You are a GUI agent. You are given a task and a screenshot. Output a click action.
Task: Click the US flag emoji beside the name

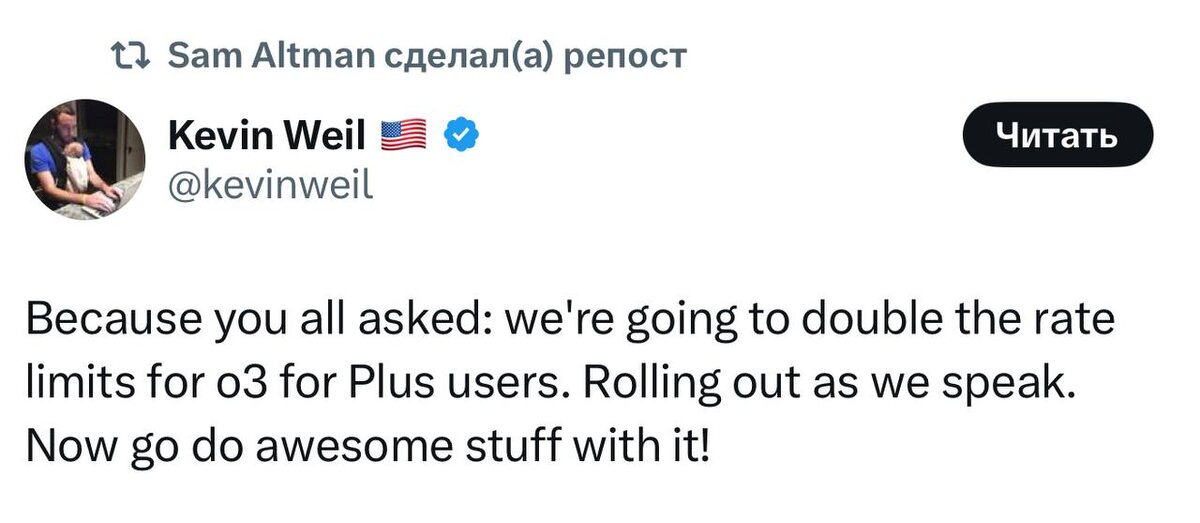pyautogui.click(x=403, y=135)
